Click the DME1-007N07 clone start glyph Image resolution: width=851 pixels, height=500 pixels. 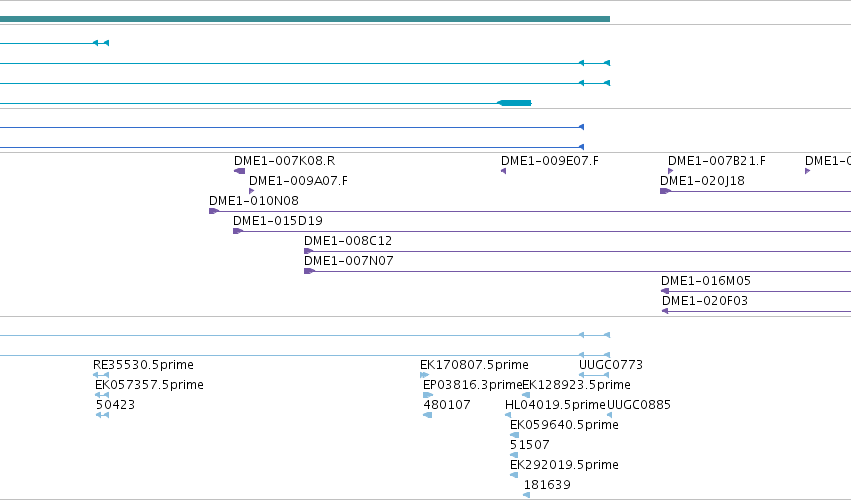[x=309, y=271]
